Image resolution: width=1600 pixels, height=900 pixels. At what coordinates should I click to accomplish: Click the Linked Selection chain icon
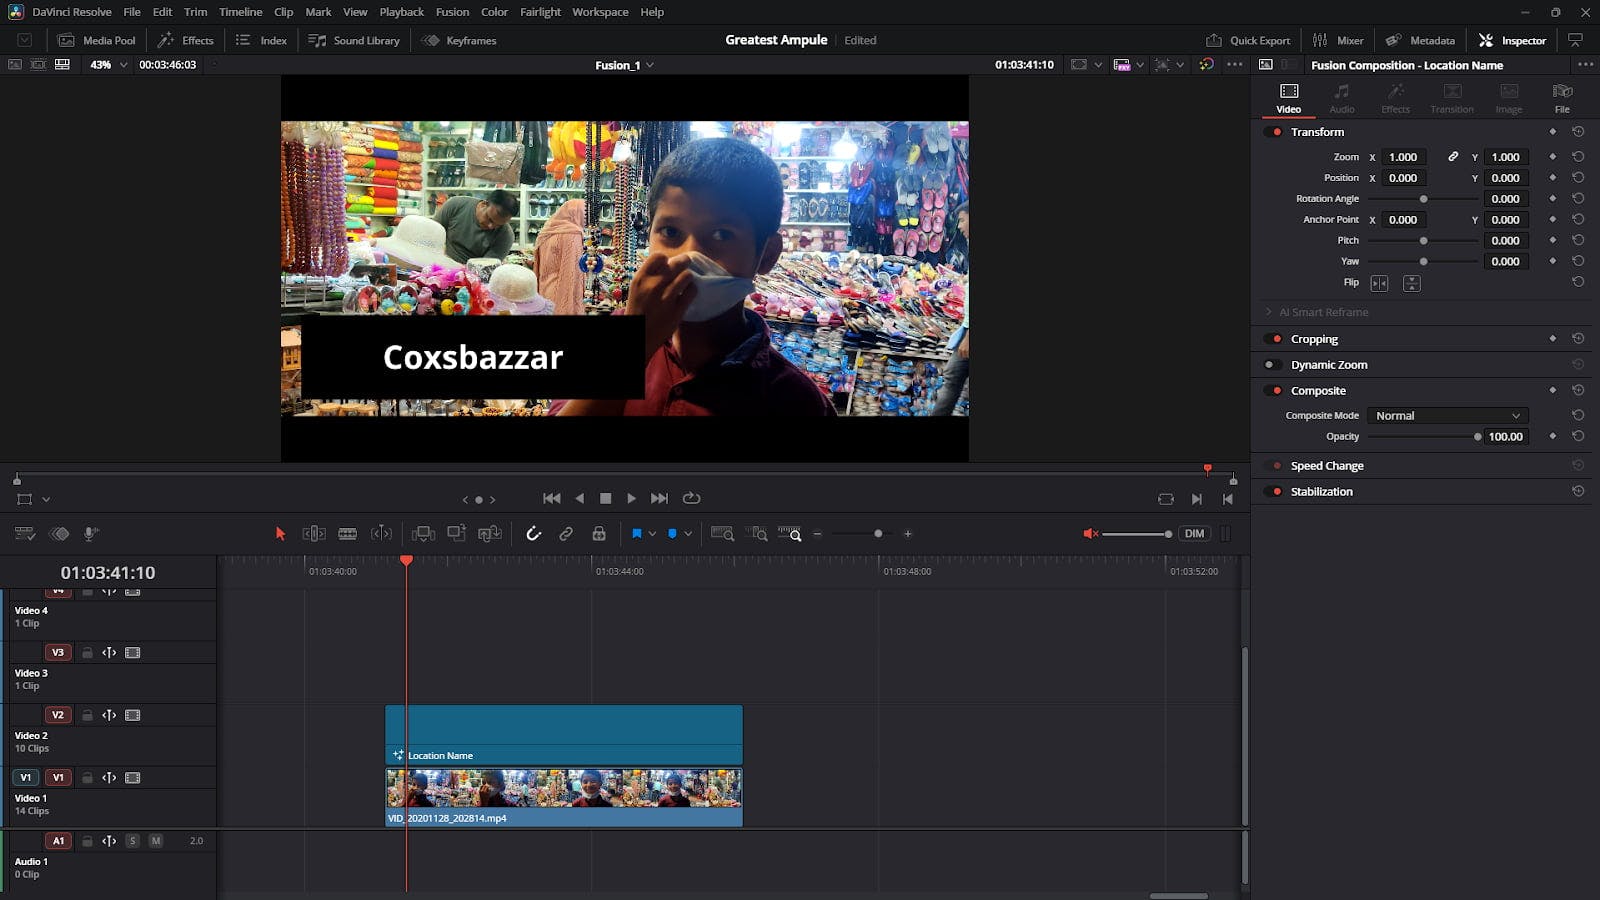566,534
